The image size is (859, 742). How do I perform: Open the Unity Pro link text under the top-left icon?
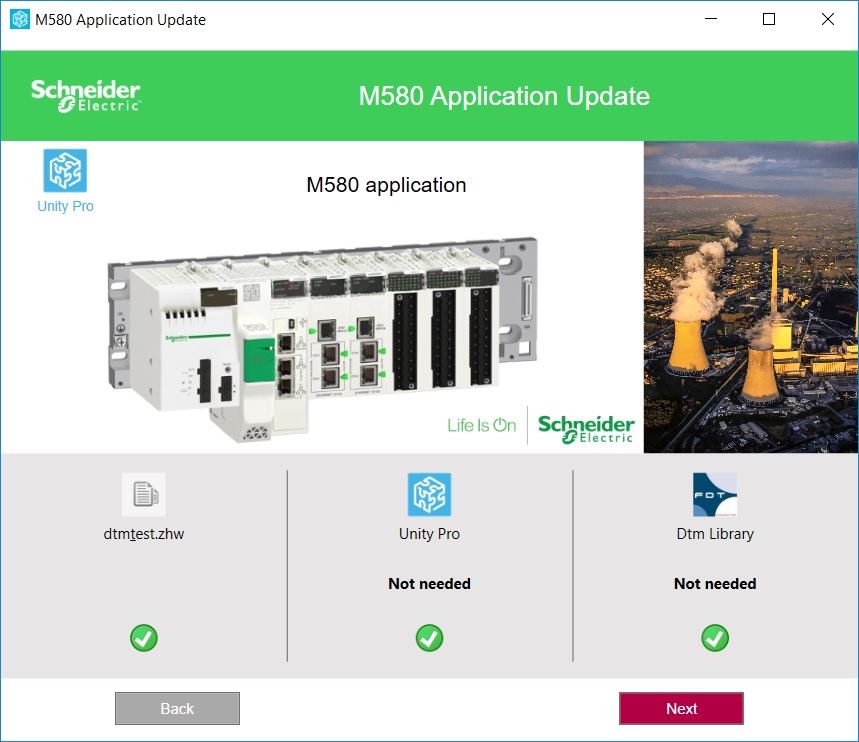(65, 206)
